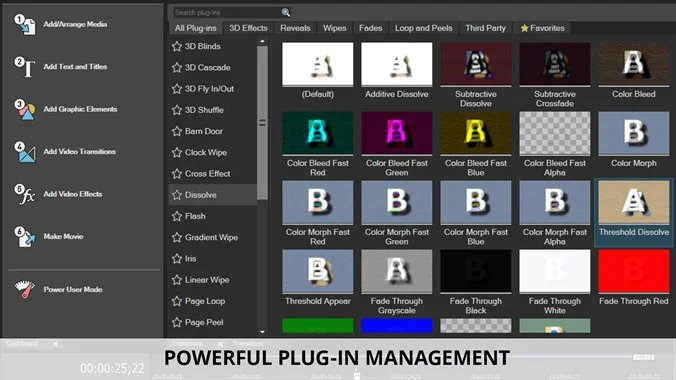Switch to Loop and Peels tab

423,28
